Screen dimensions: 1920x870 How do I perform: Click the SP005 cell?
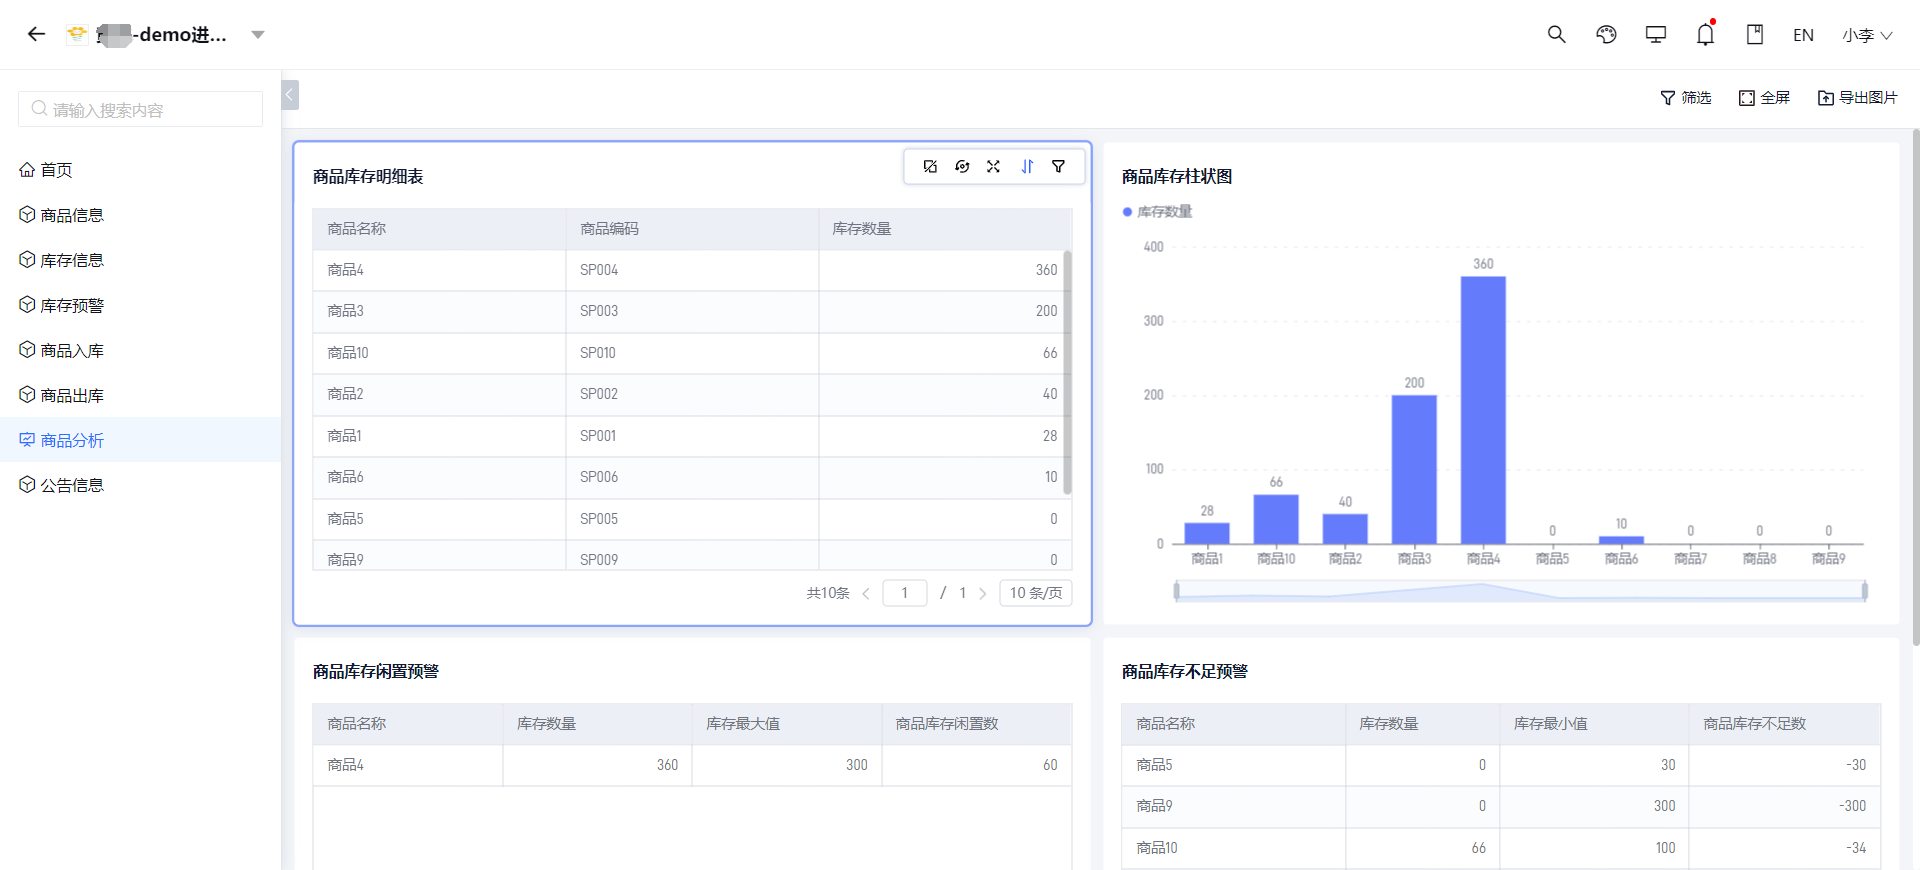tap(692, 519)
